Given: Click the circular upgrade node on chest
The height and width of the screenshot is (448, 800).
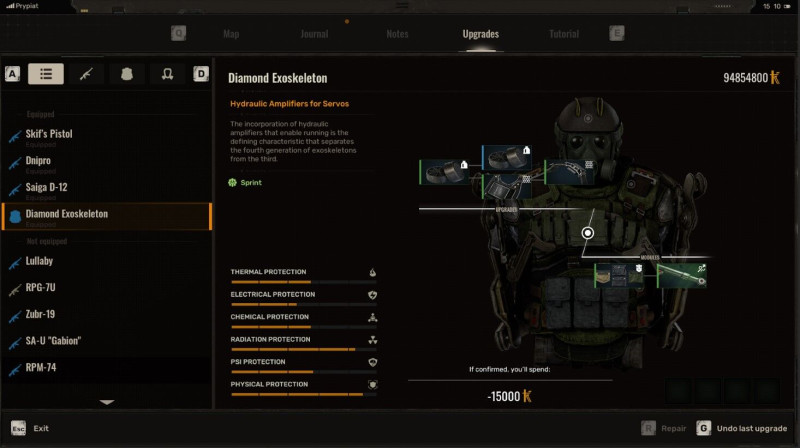Looking at the screenshot, I should 588,233.
